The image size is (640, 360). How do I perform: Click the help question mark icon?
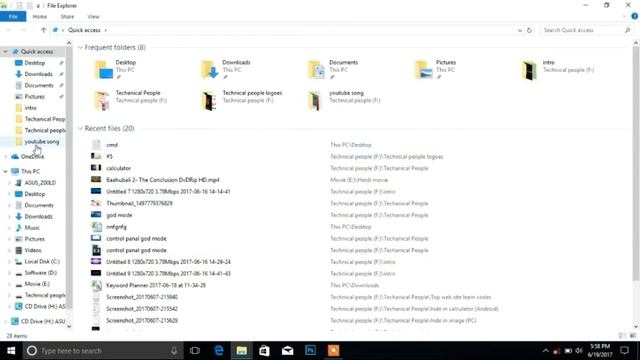pos(635,16)
